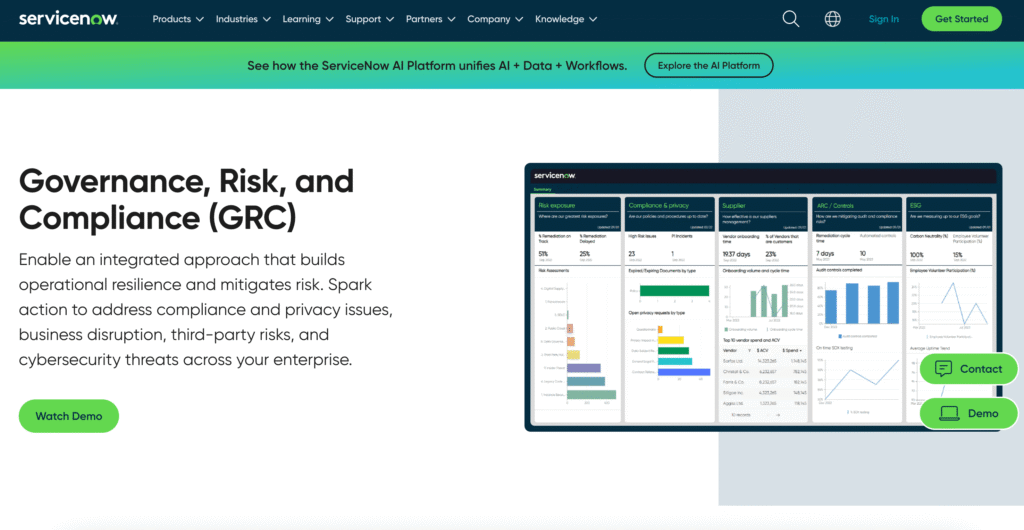
Task: Select the Governance, Risk, and Compliance heading
Action: pyautogui.click(x=186, y=199)
